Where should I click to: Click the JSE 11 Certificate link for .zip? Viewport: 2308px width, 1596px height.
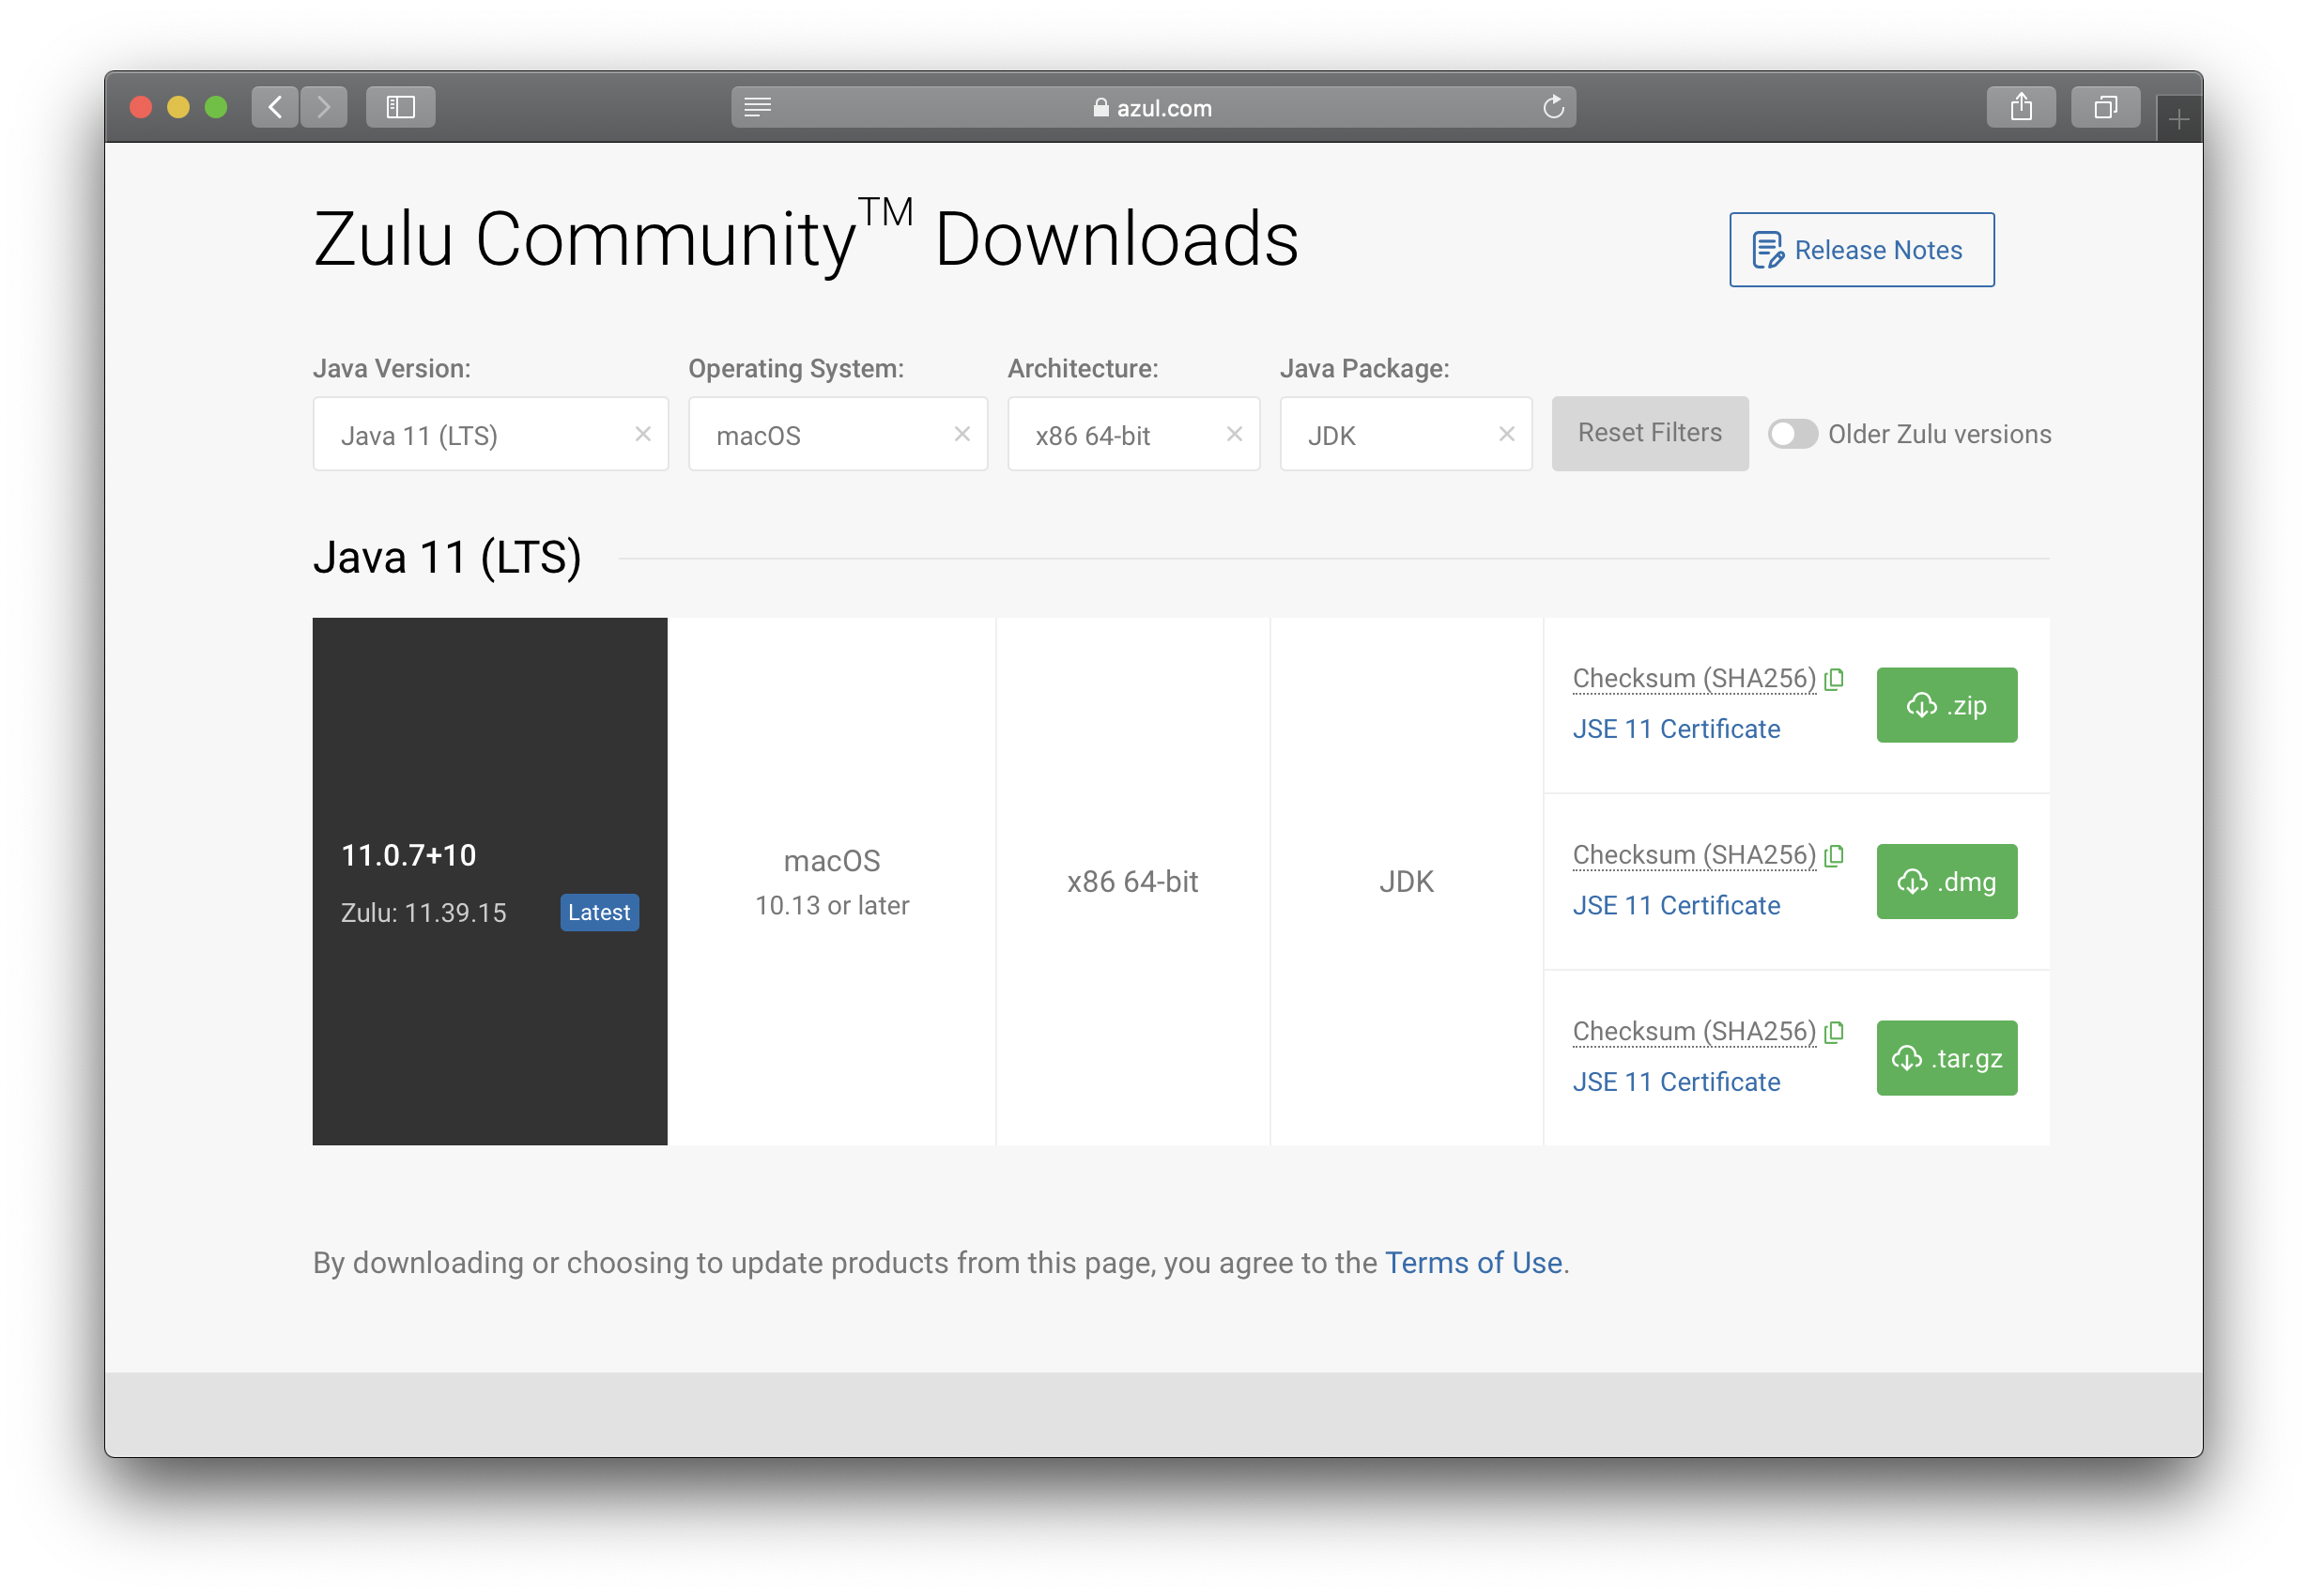(x=1677, y=726)
